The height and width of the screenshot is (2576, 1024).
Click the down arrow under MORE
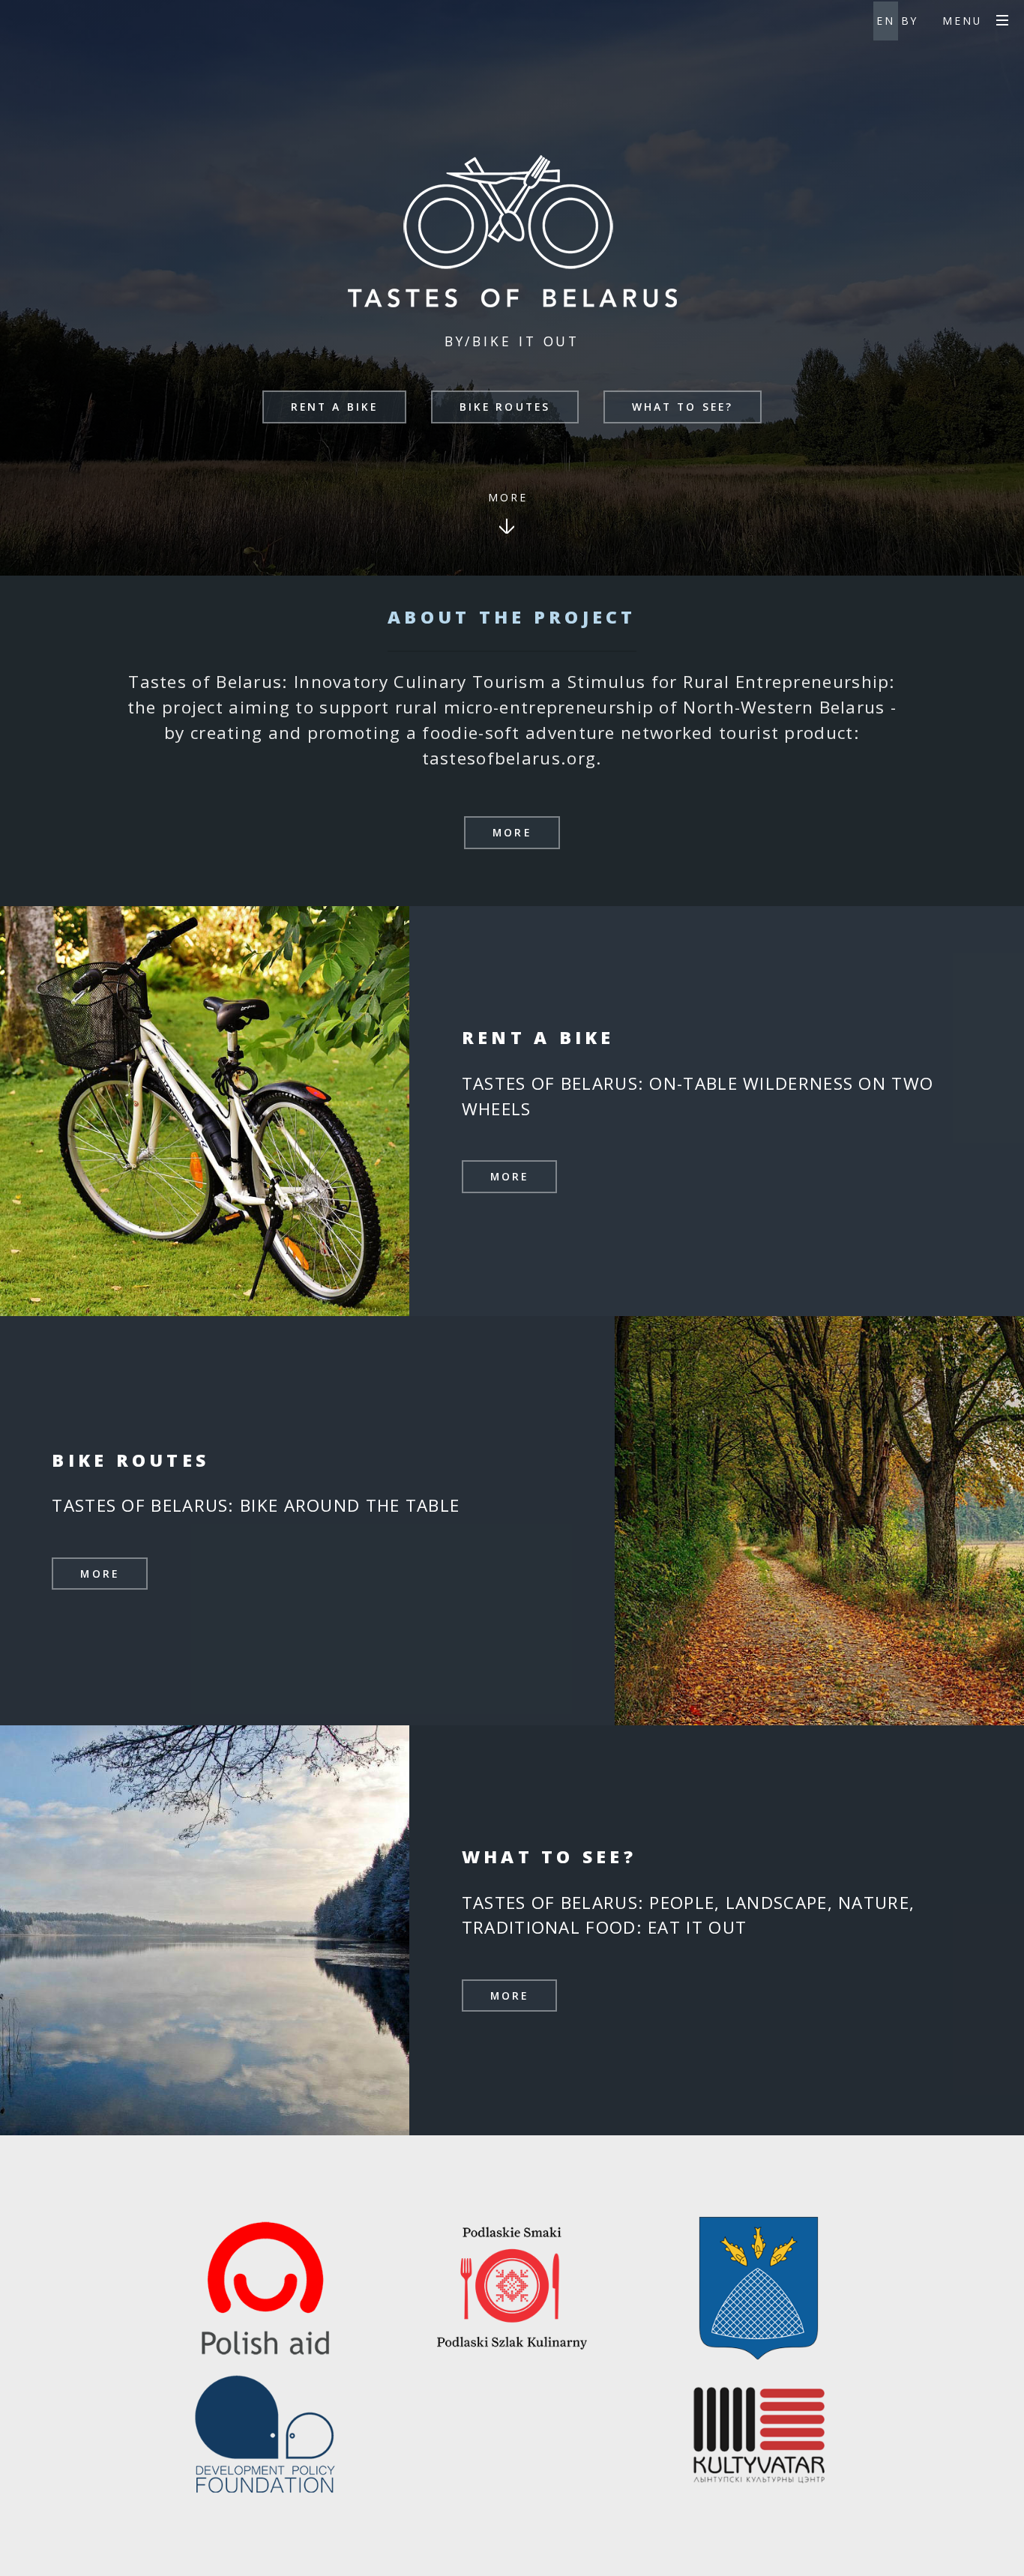pyautogui.click(x=507, y=526)
